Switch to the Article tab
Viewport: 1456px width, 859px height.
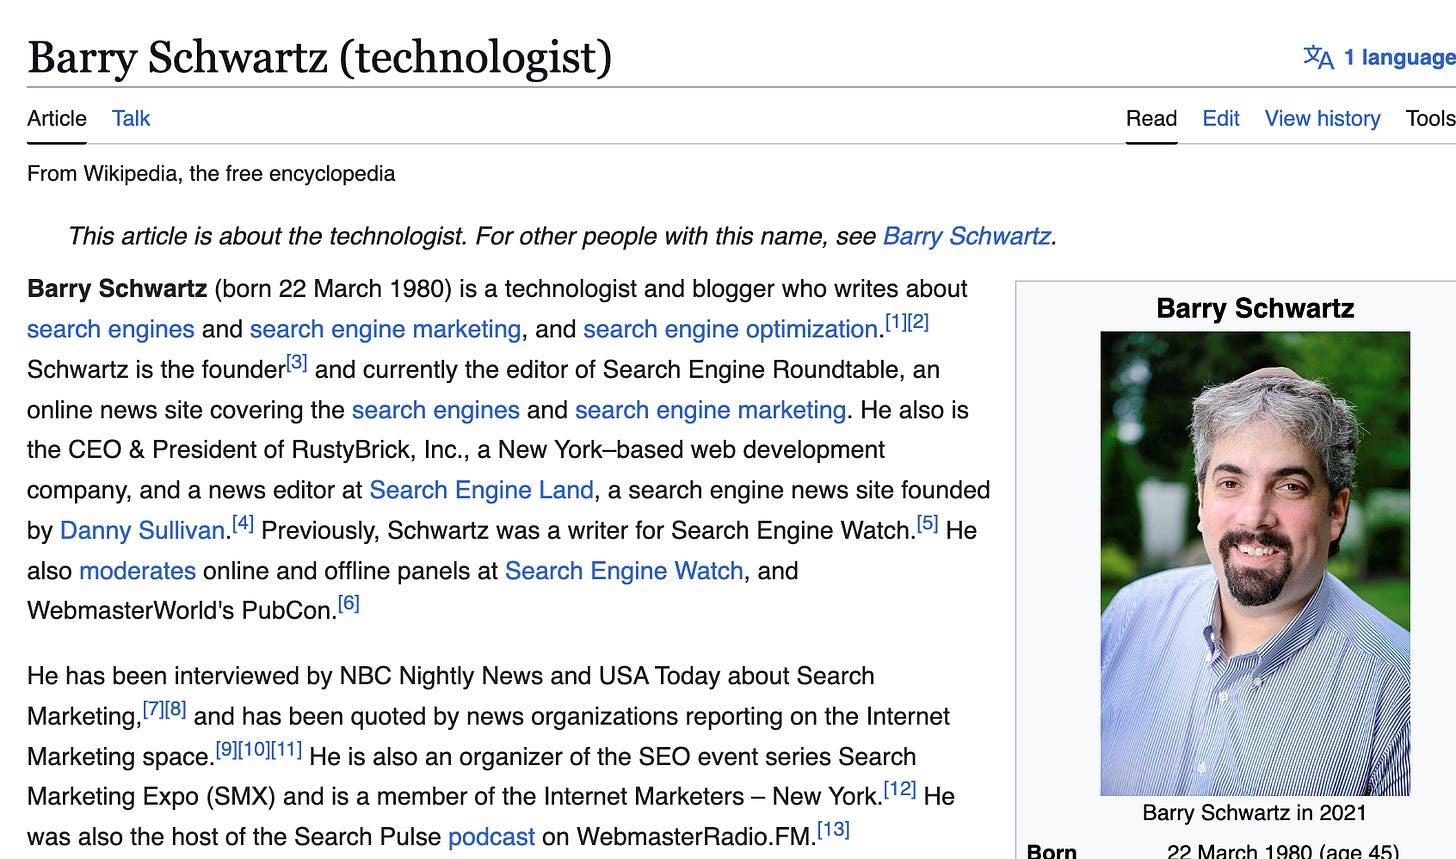[x=57, y=118]
